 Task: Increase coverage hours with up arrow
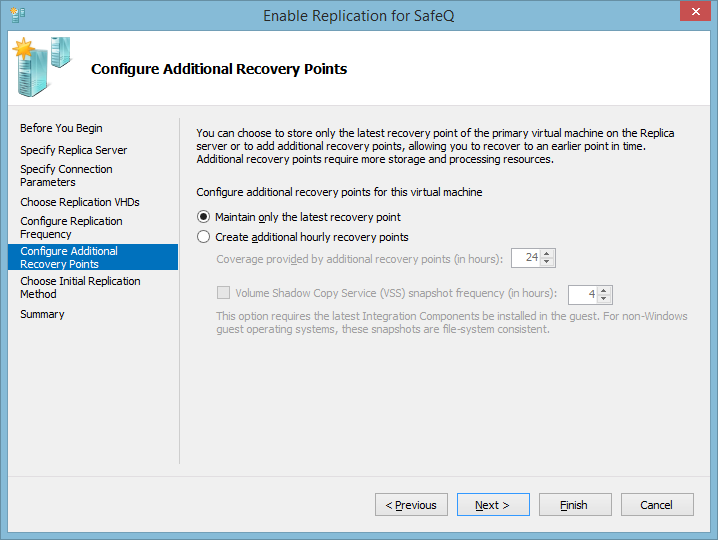point(547,254)
